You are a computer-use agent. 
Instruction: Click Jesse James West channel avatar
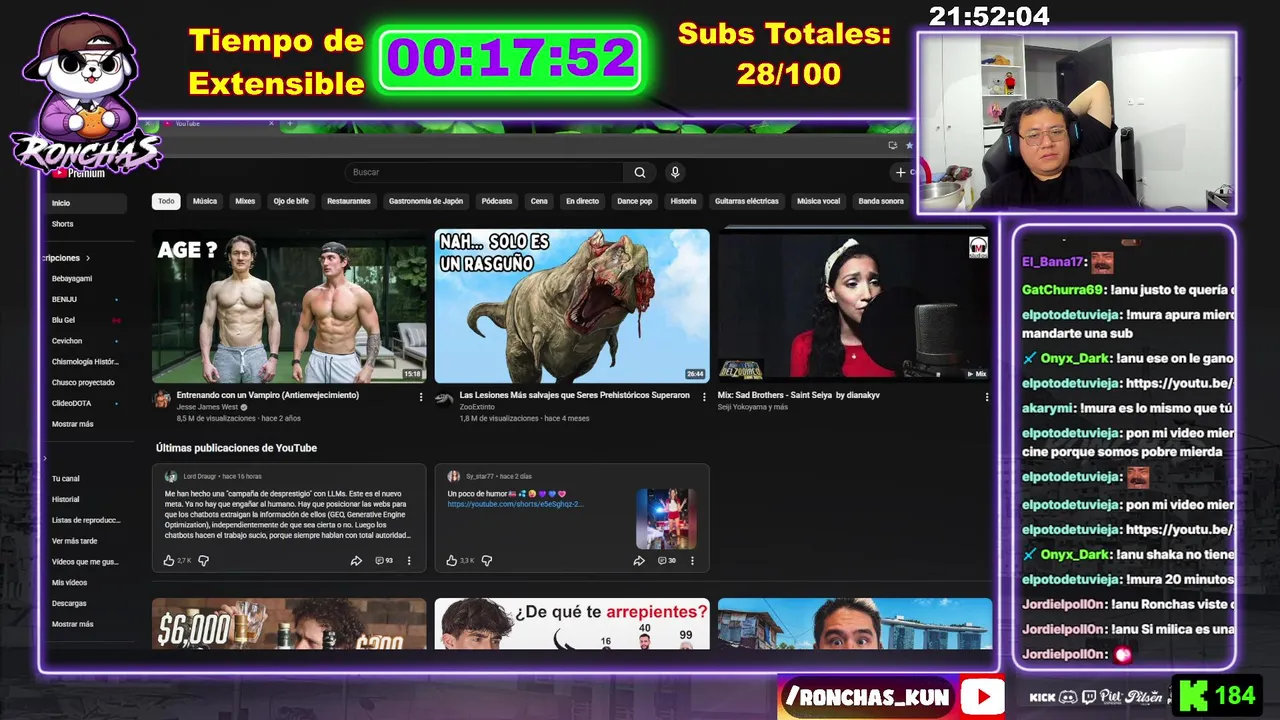point(162,399)
